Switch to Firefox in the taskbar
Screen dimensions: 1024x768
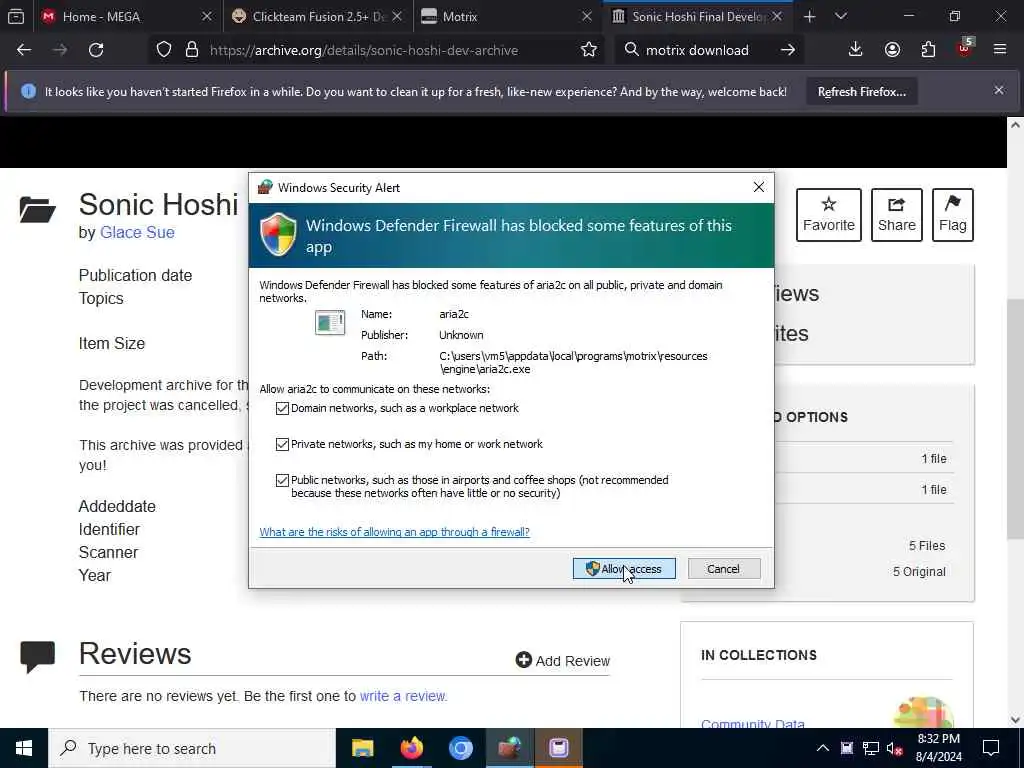[x=411, y=748]
